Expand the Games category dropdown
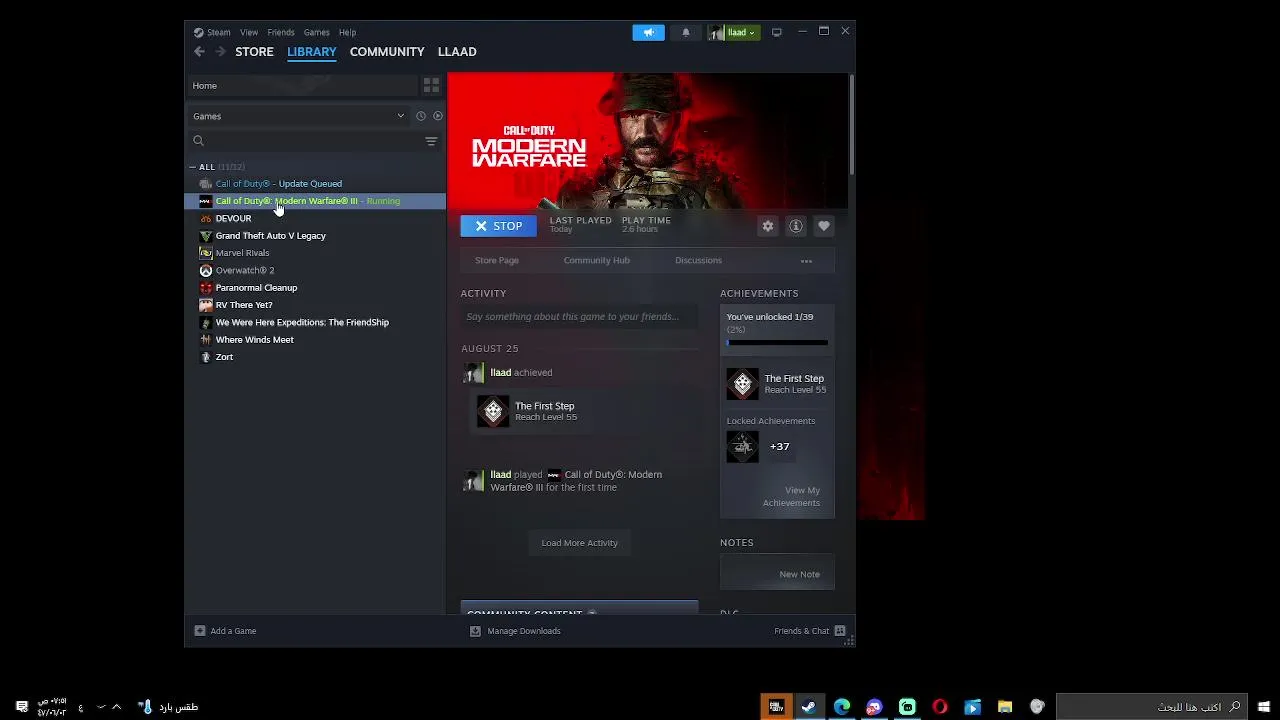Viewport: 1280px width, 720px height. point(299,116)
